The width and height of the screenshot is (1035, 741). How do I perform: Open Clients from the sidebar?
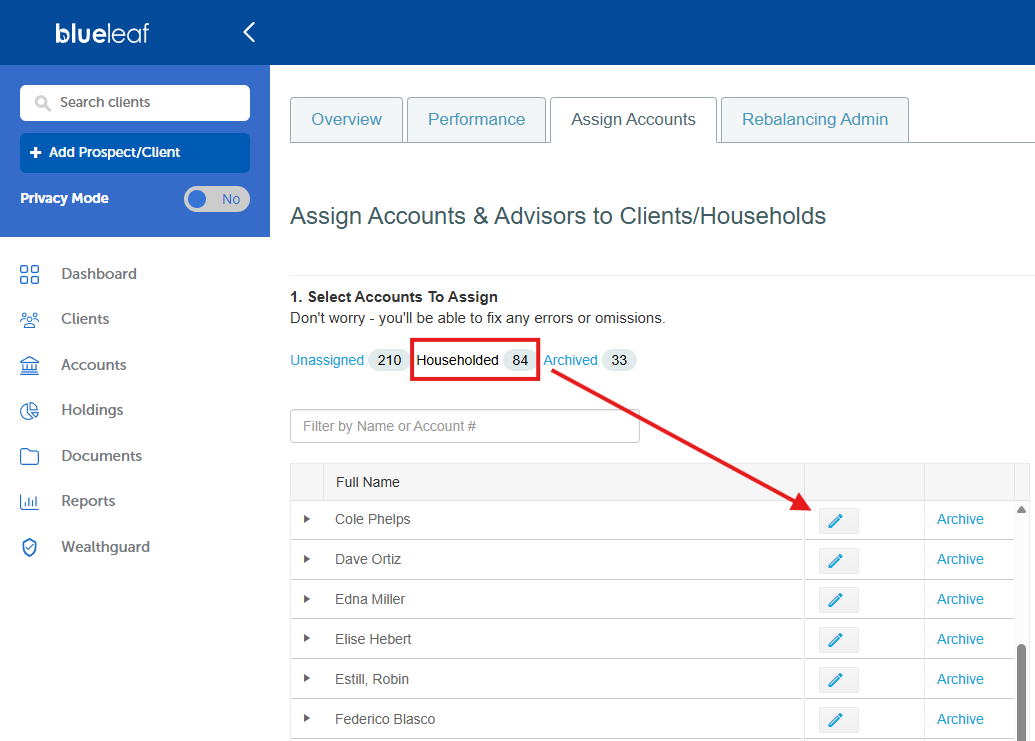(x=85, y=319)
